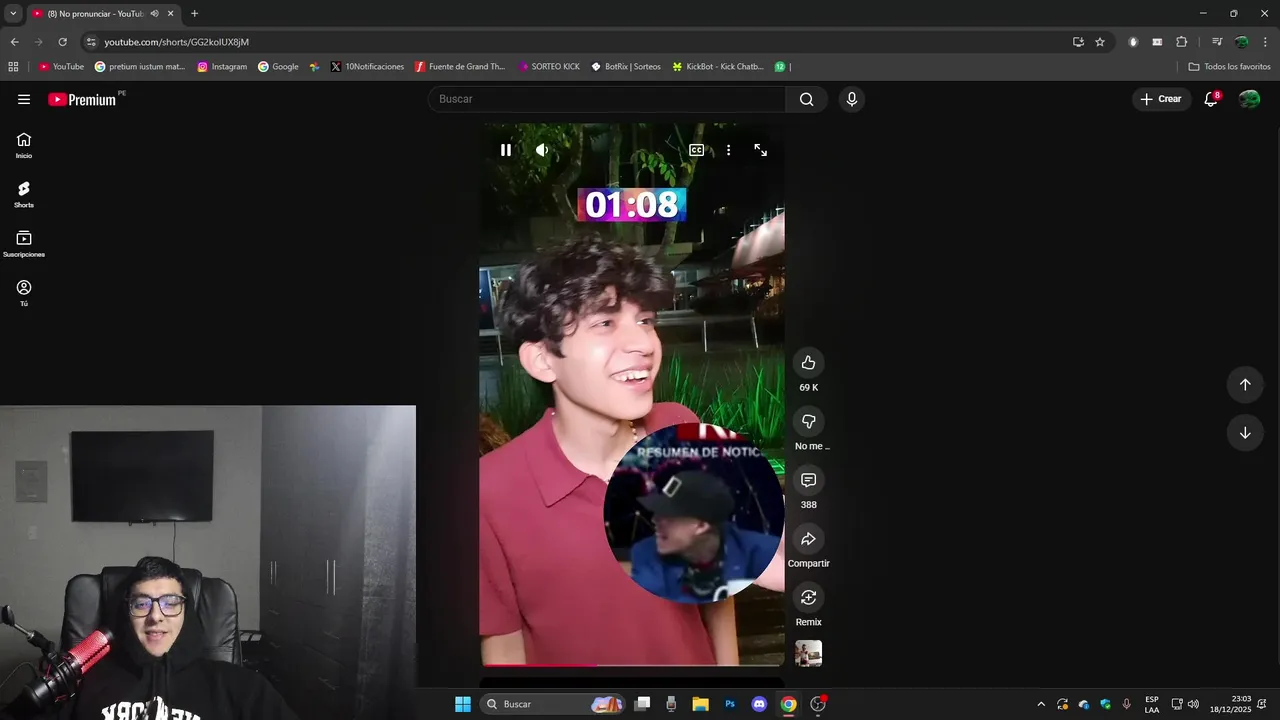Viewport: 1280px width, 720px height.
Task: Click the taskbar Buscar search box
Action: pyautogui.click(x=552, y=704)
